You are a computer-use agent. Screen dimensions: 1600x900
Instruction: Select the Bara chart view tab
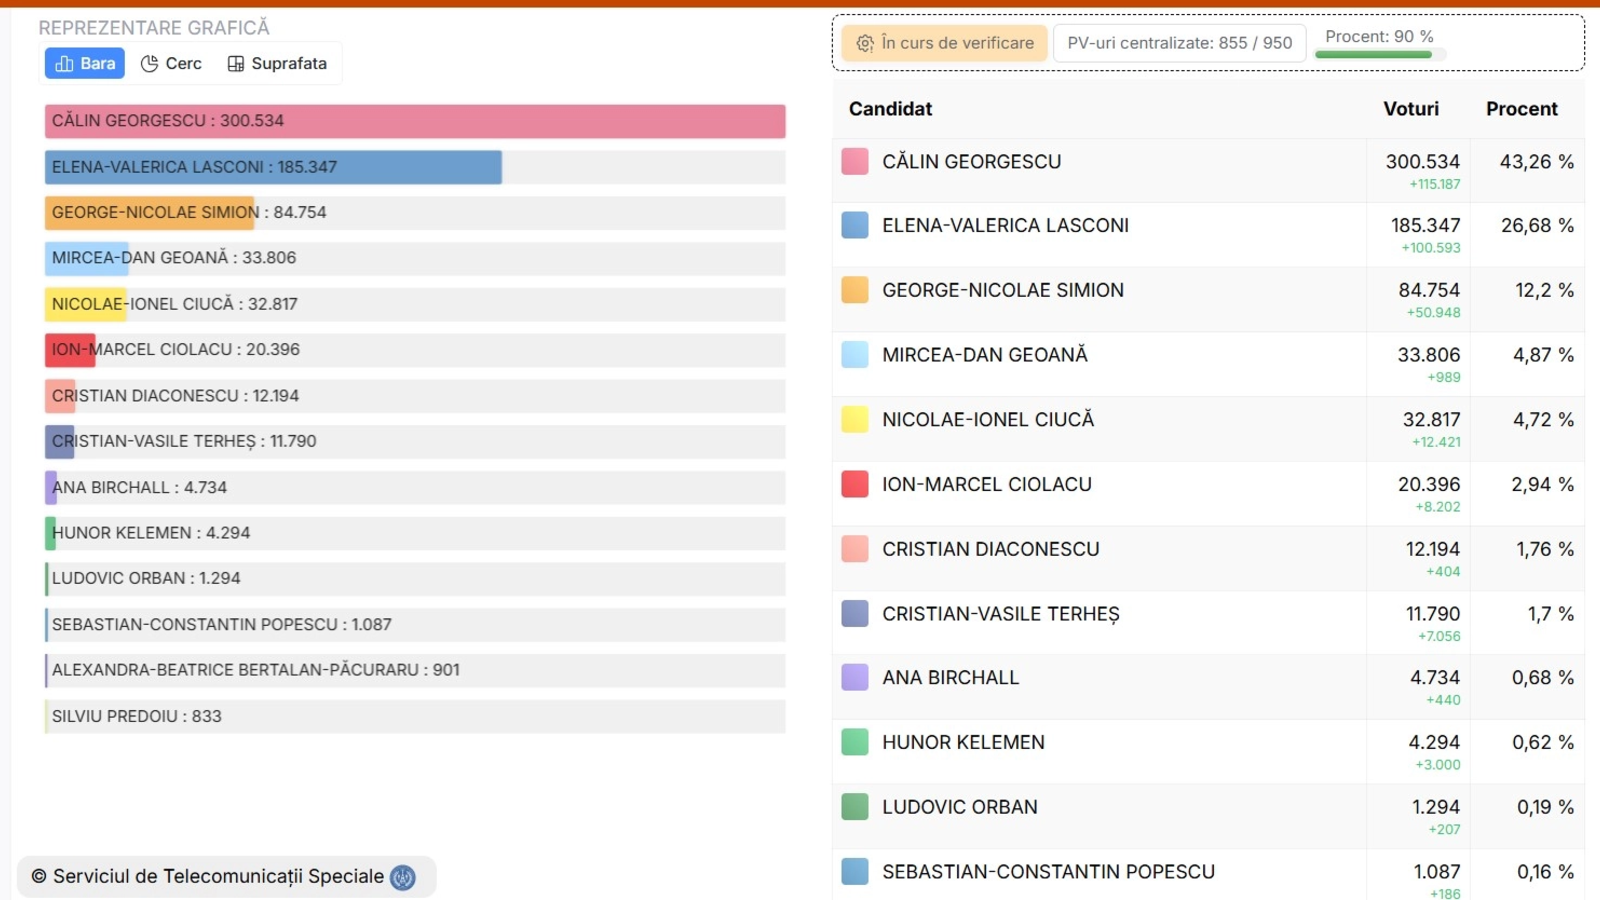click(85, 63)
